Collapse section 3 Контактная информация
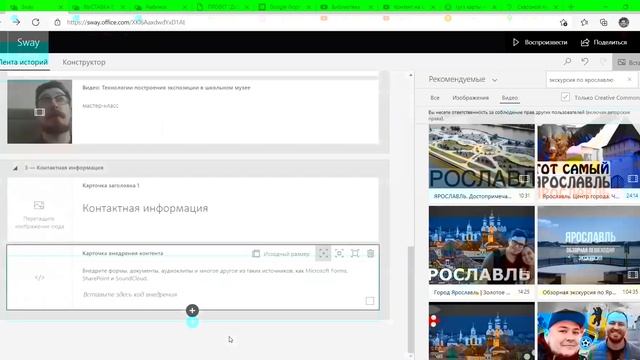The image size is (640, 360). pos(15,168)
